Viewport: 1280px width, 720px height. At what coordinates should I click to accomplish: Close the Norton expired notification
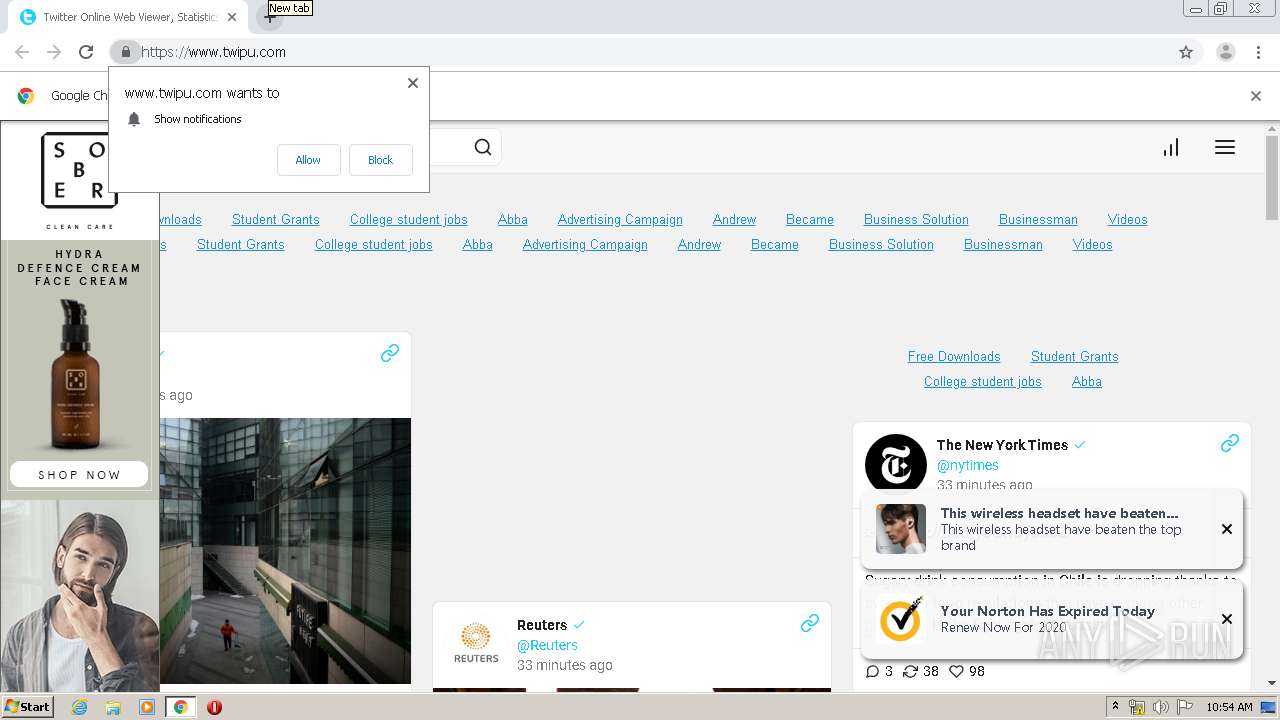(x=1227, y=619)
